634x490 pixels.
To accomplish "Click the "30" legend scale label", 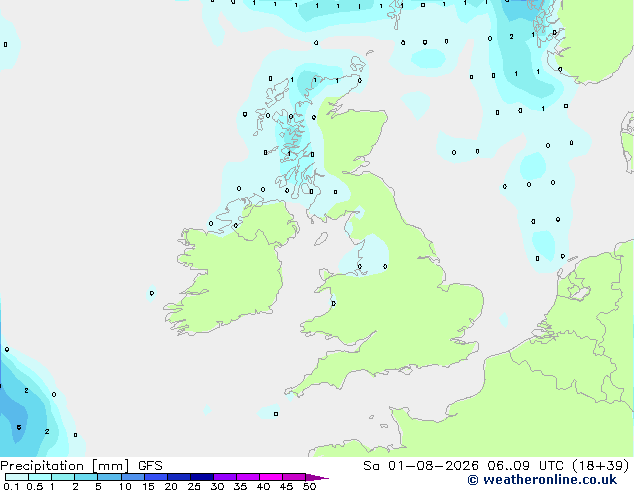I will click(217, 486).
